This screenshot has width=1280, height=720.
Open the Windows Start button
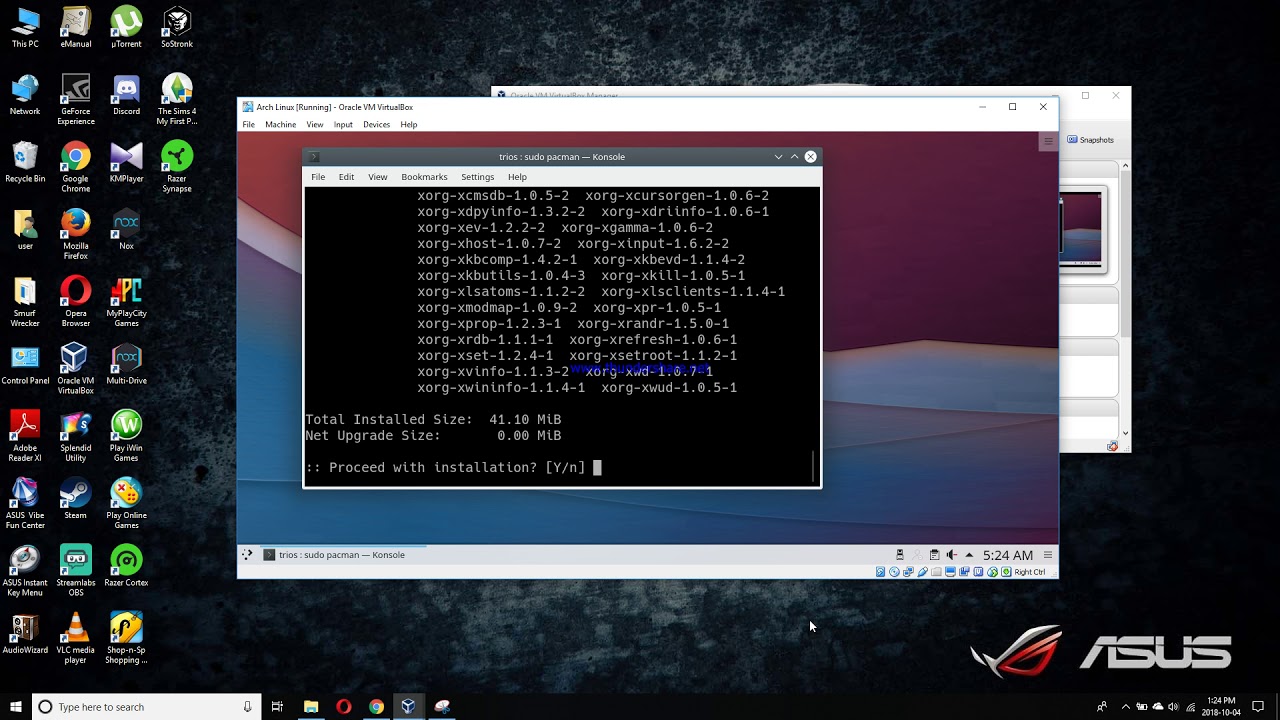coord(16,707)
